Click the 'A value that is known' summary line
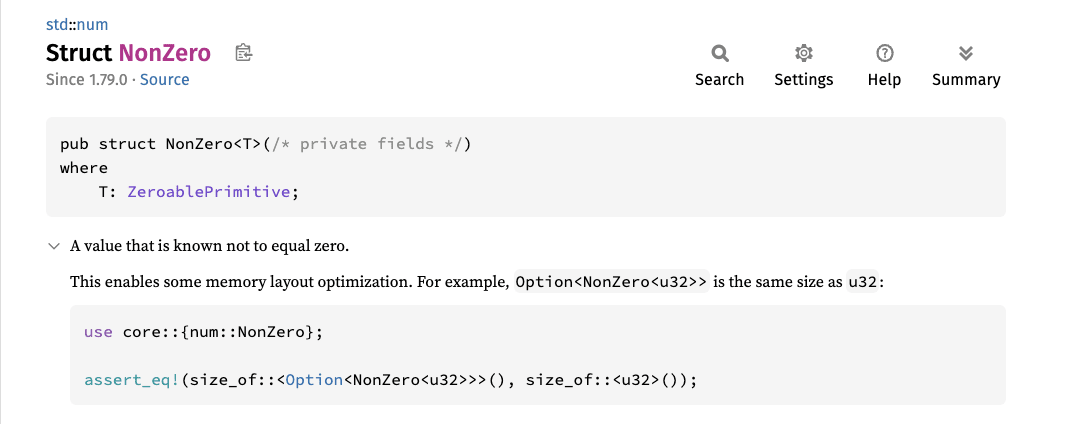 pyautogui.click(x=209, y=246)
